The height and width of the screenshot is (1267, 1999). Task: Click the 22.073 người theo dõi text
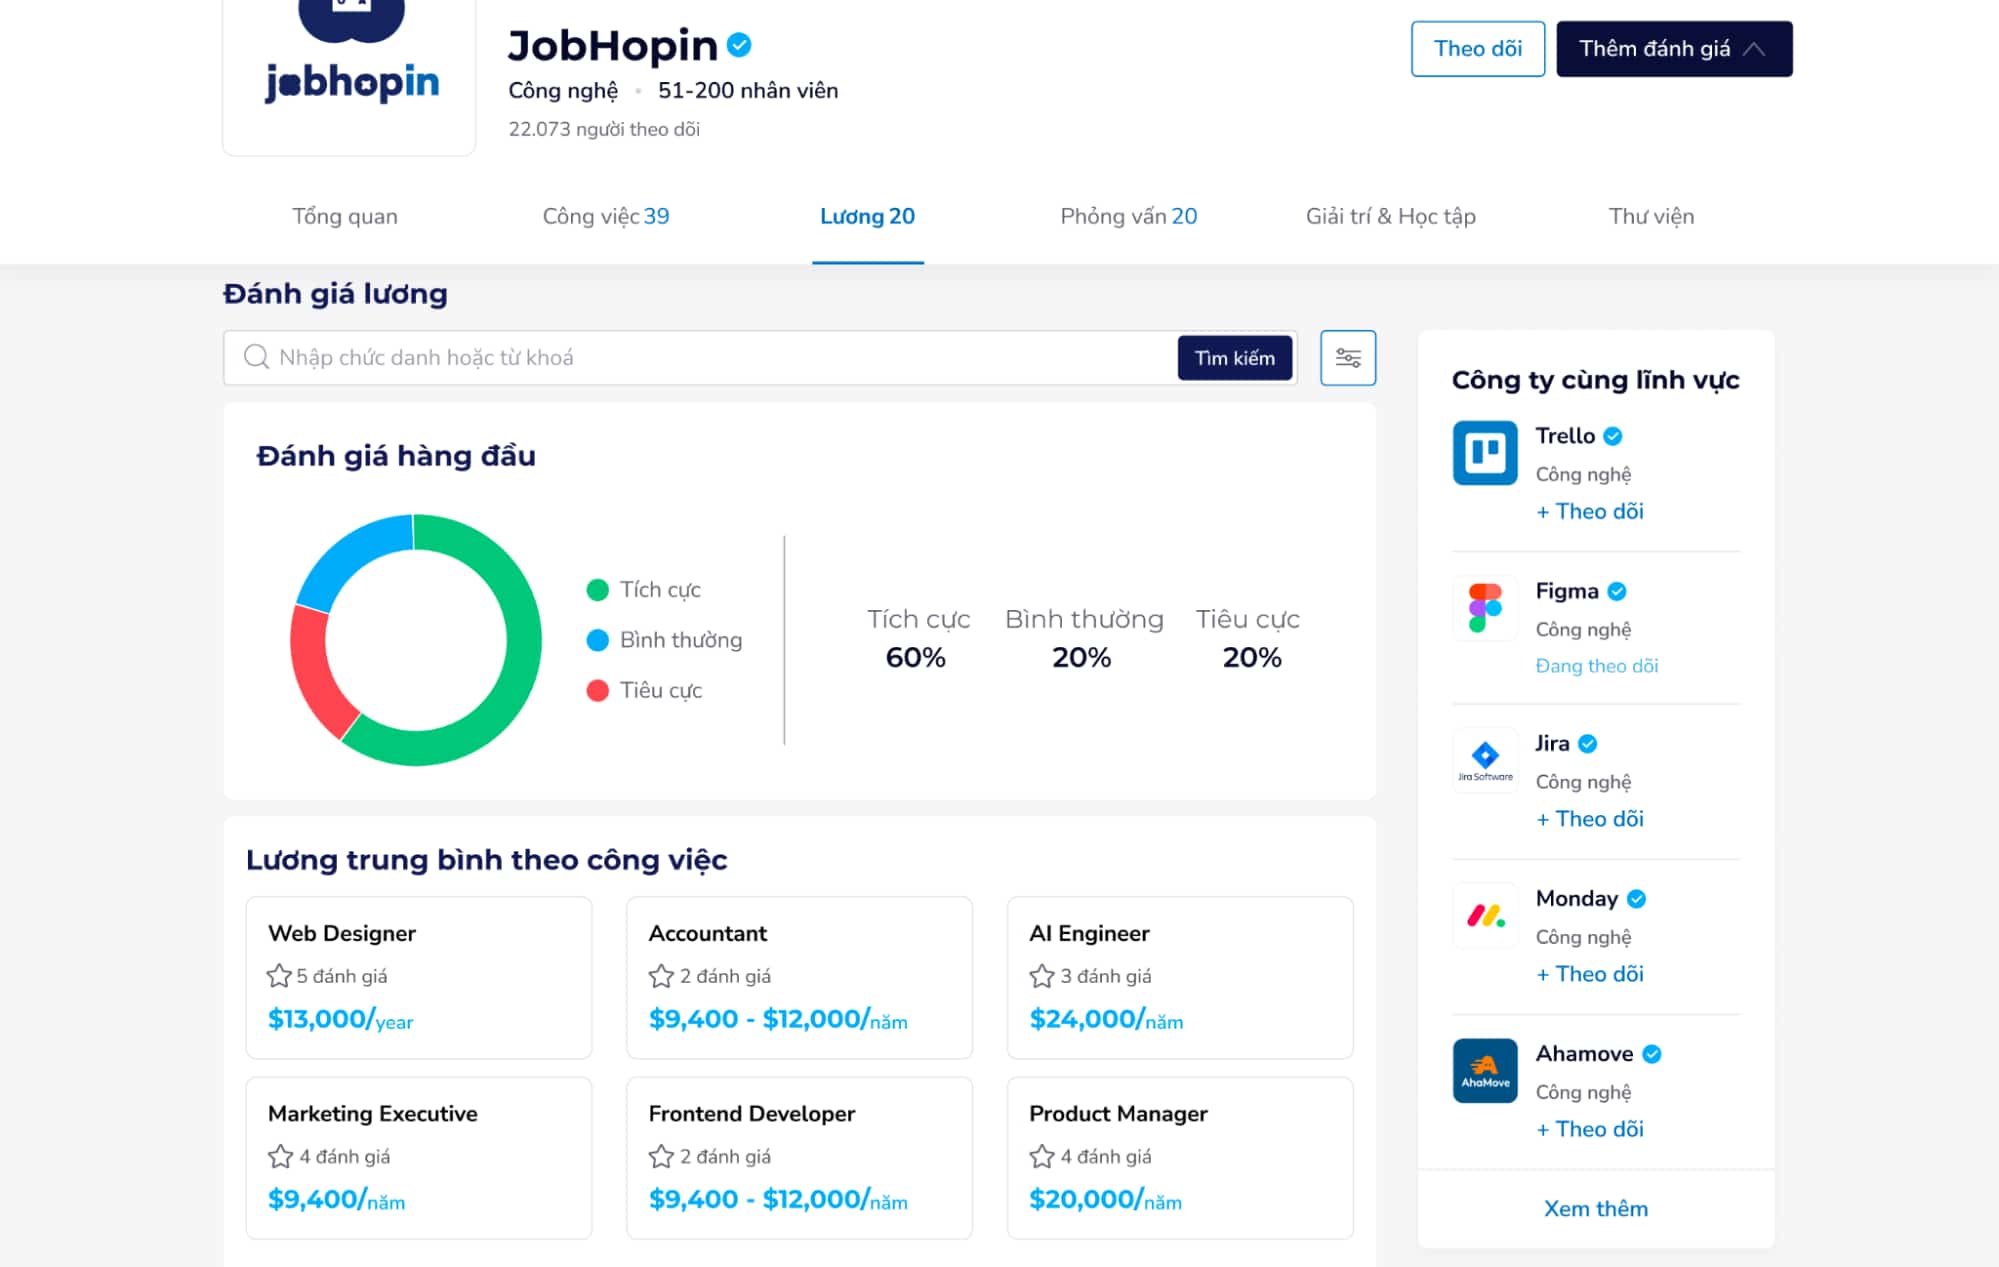604,129
